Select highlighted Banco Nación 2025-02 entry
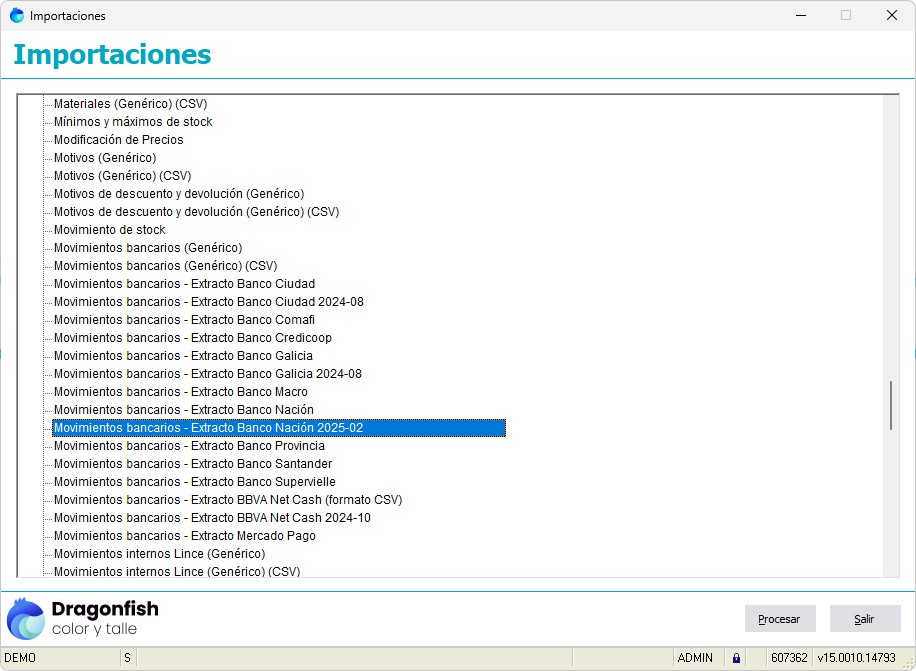The image size is (916, 671). click(208, 428)
